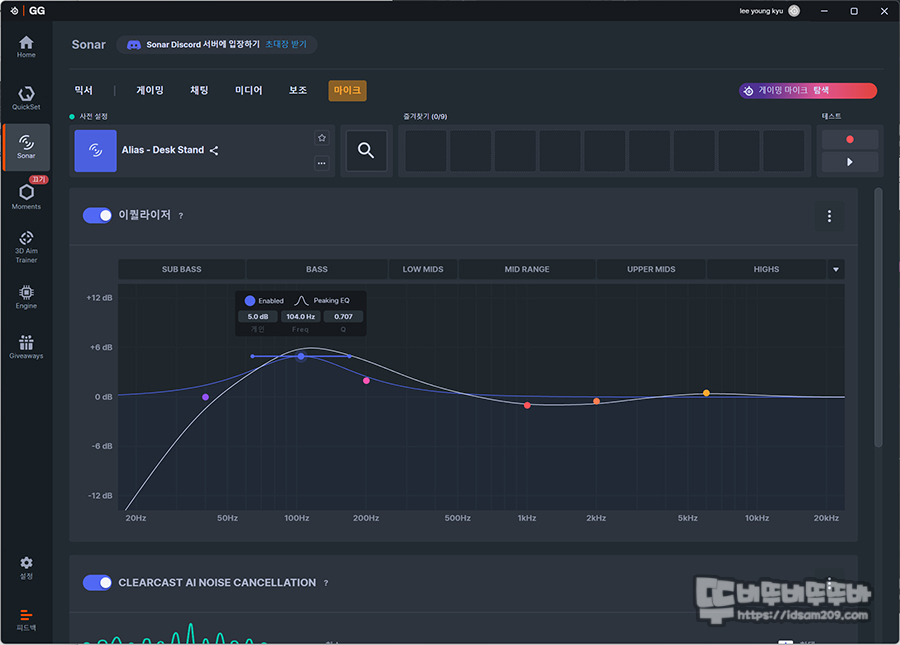Click the Alias - Desk Stand preset name
This screenshot has width=900, height=645.
[x=162, y=150]
